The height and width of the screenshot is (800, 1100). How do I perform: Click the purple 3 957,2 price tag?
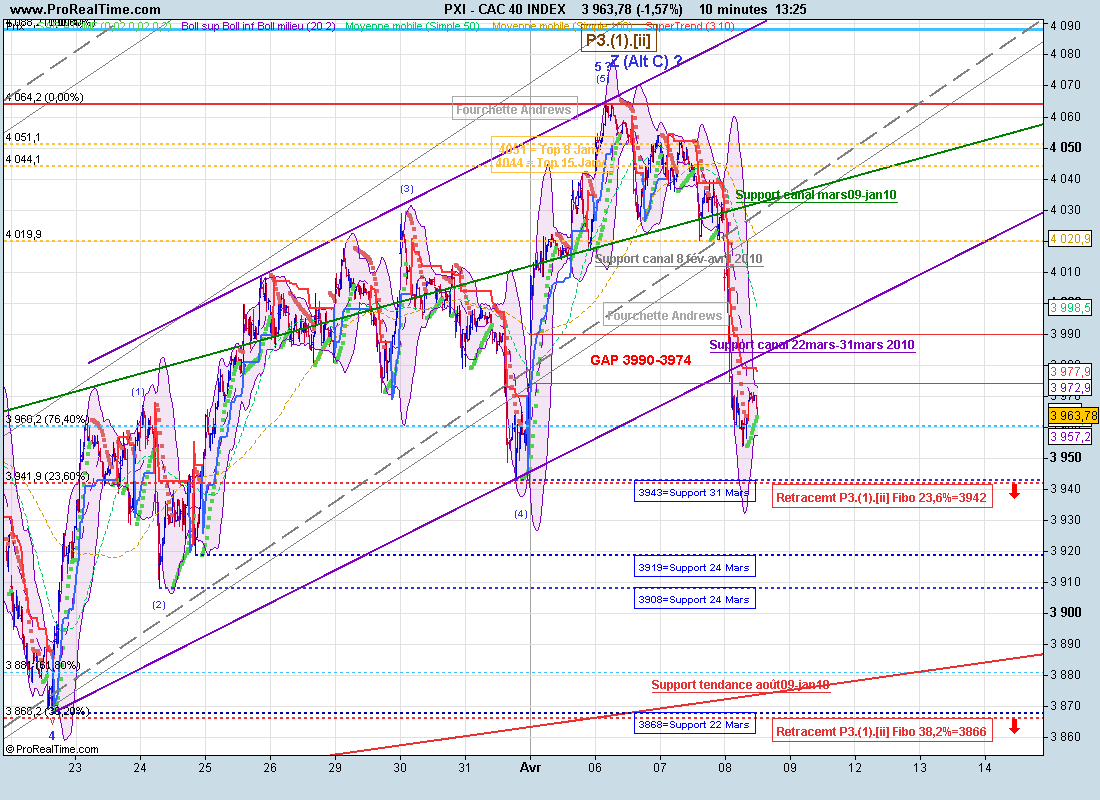point(1071,436)
